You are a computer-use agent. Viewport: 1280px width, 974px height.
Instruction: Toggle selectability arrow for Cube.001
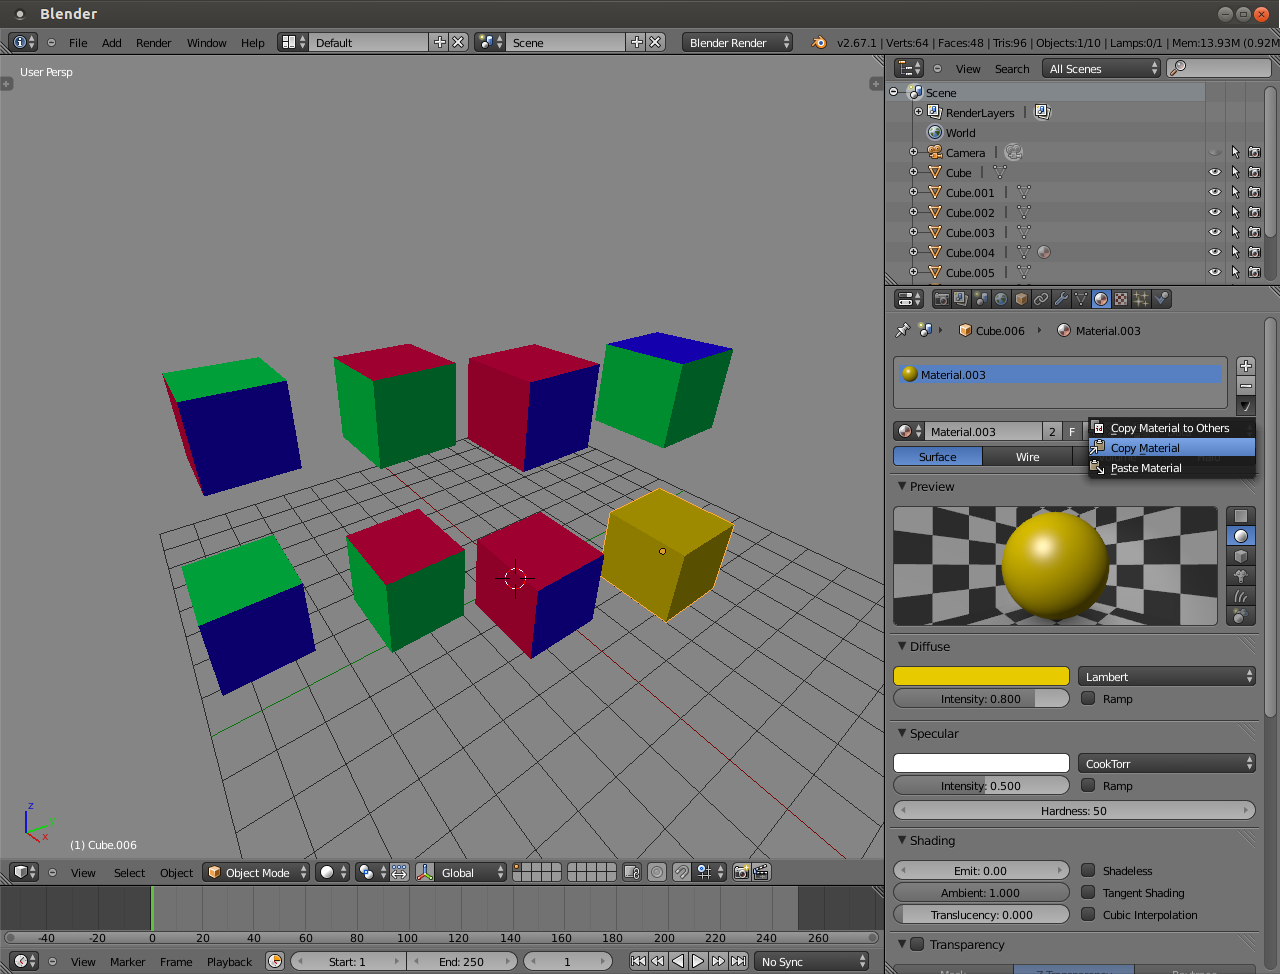click(1235, 192)
